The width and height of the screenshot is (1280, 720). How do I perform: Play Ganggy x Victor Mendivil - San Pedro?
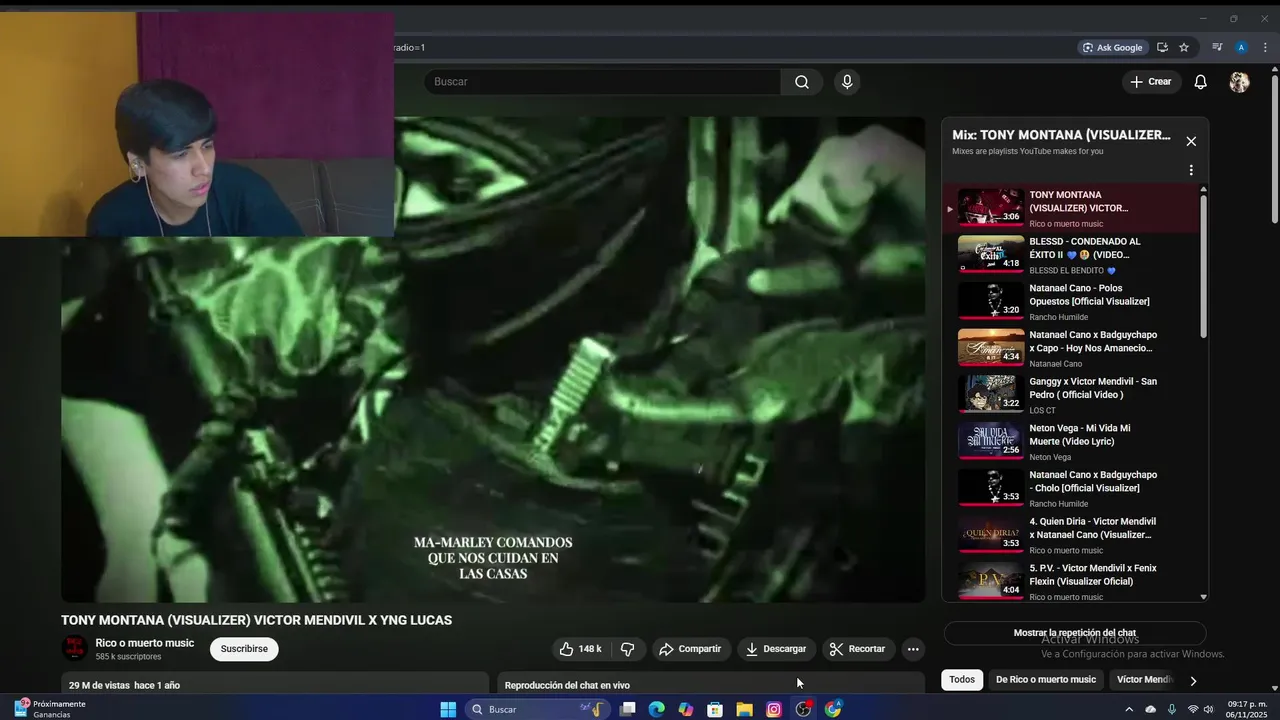pos(1070,395)
